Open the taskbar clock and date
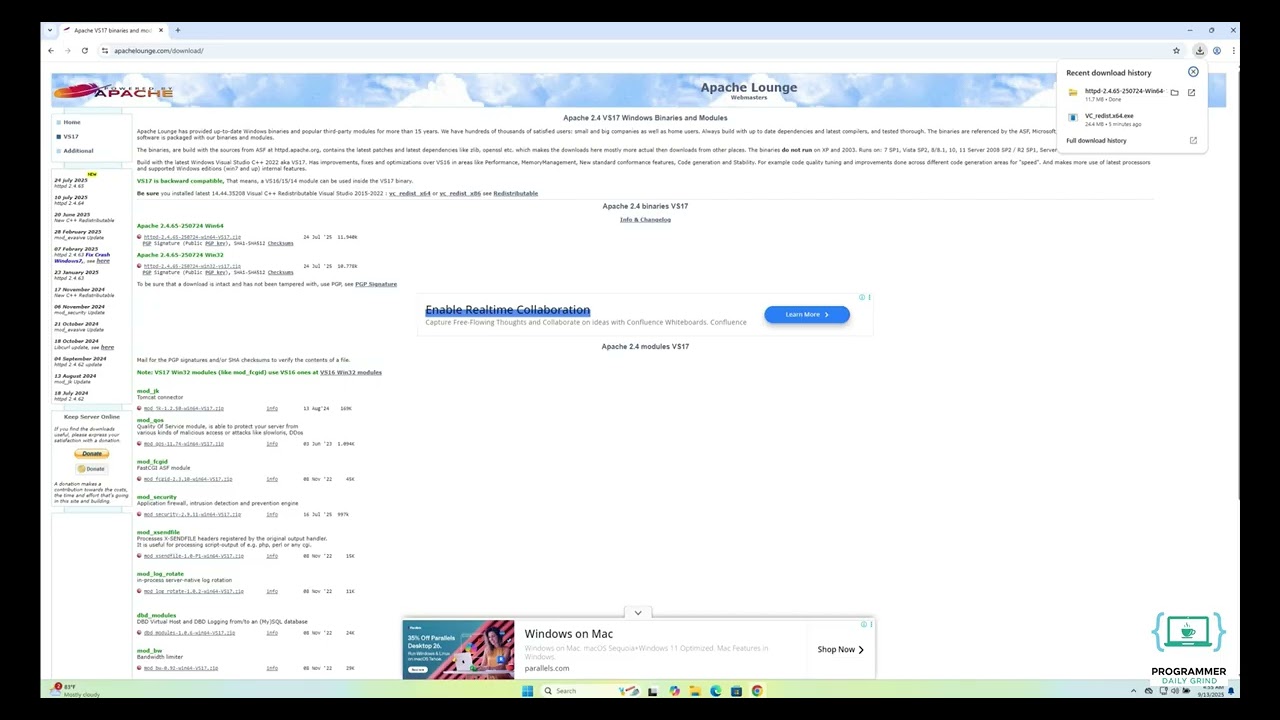 pos(1211,691)
